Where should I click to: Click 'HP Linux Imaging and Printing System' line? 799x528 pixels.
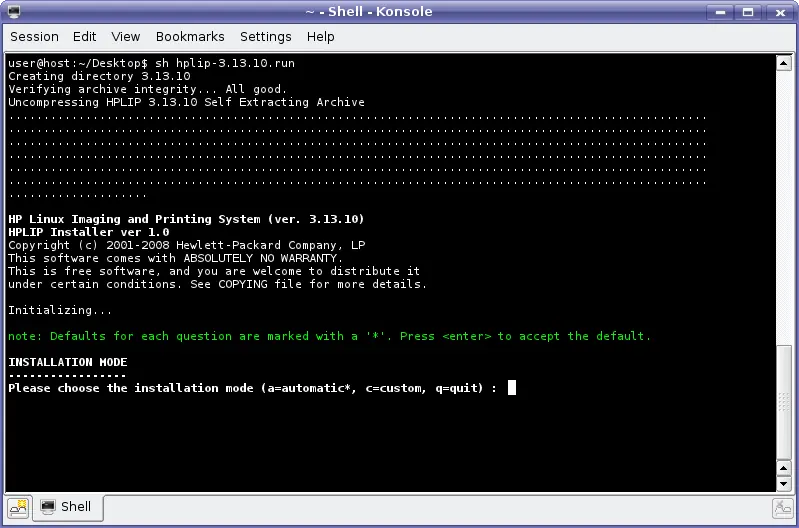point(187,219)
